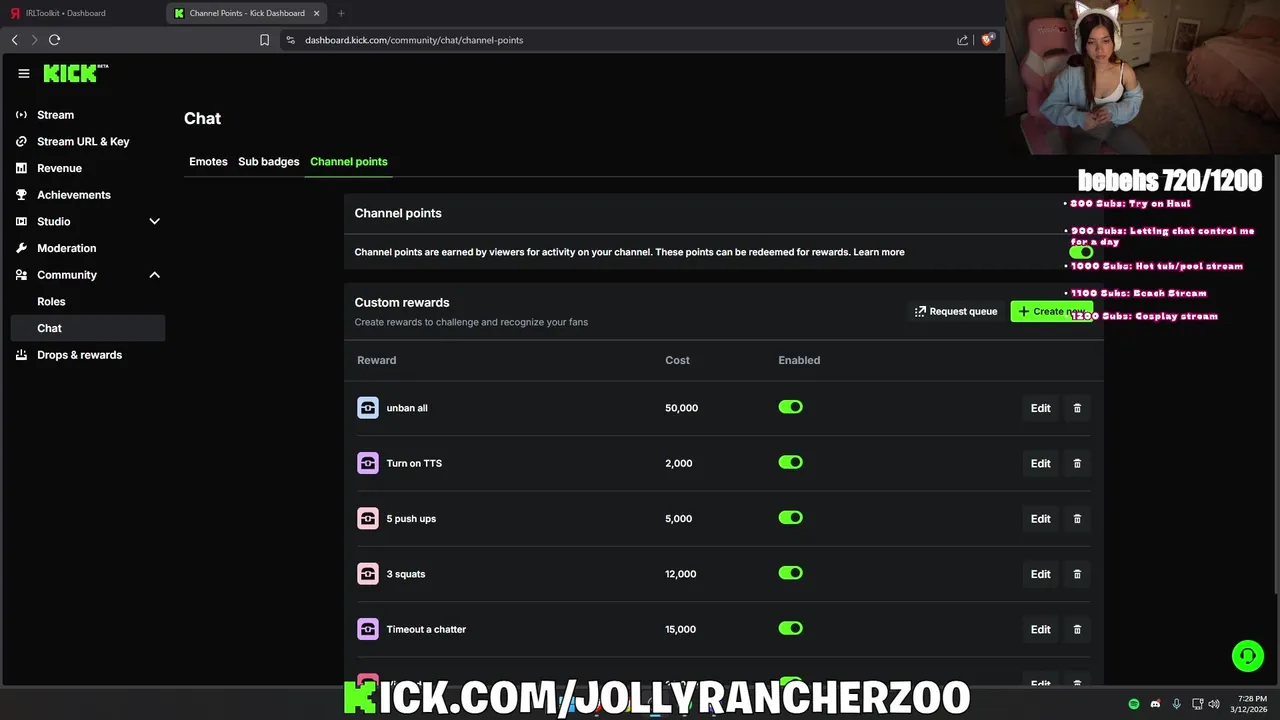Open the hamburger navigation menu
Image resolution: width=1280 pixels, height=720 pixels.
point(24,73)
